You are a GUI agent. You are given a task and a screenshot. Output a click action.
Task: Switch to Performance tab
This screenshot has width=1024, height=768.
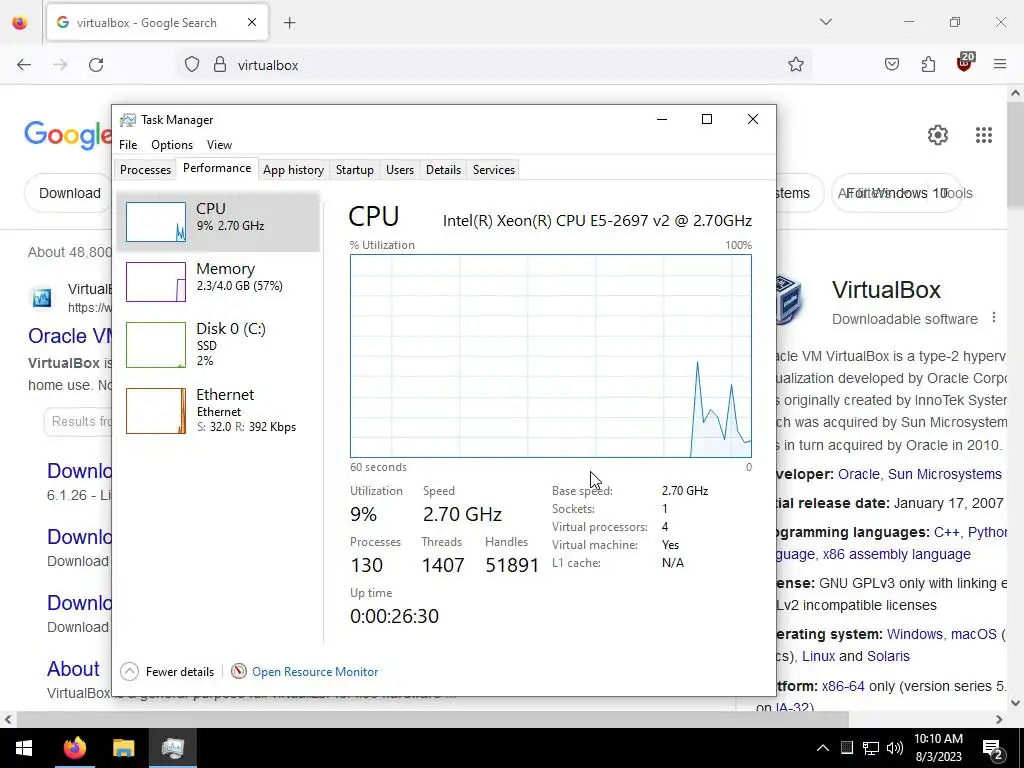click(x=217, y=168)
